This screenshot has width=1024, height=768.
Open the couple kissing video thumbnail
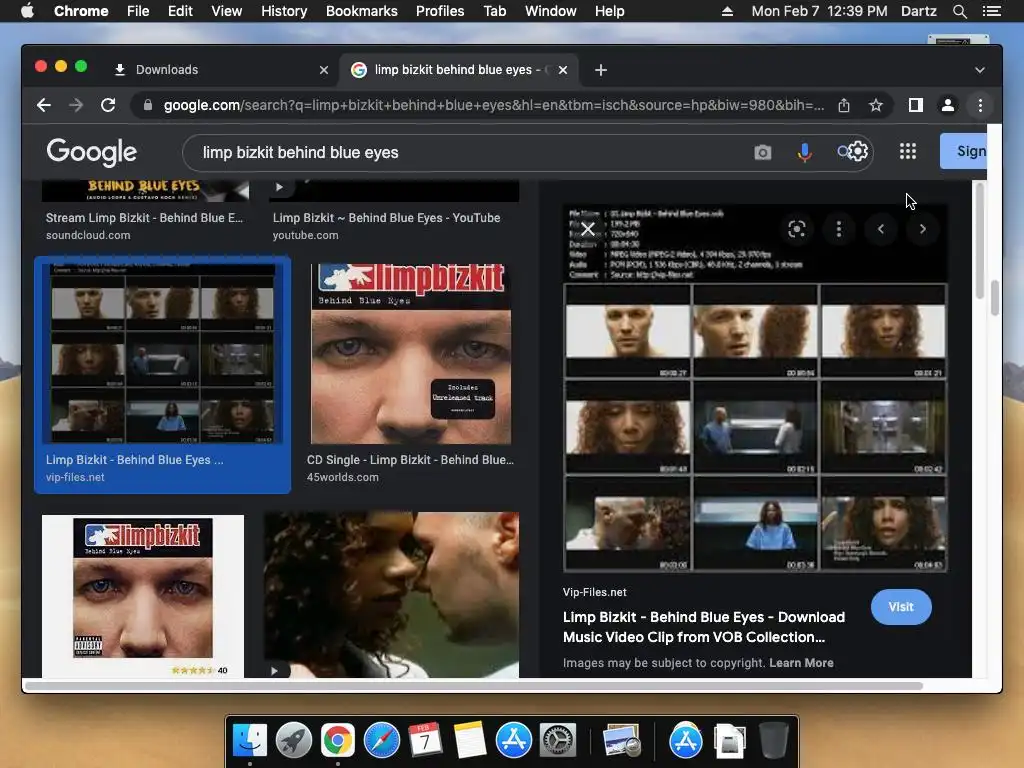(x=391, y=594)
